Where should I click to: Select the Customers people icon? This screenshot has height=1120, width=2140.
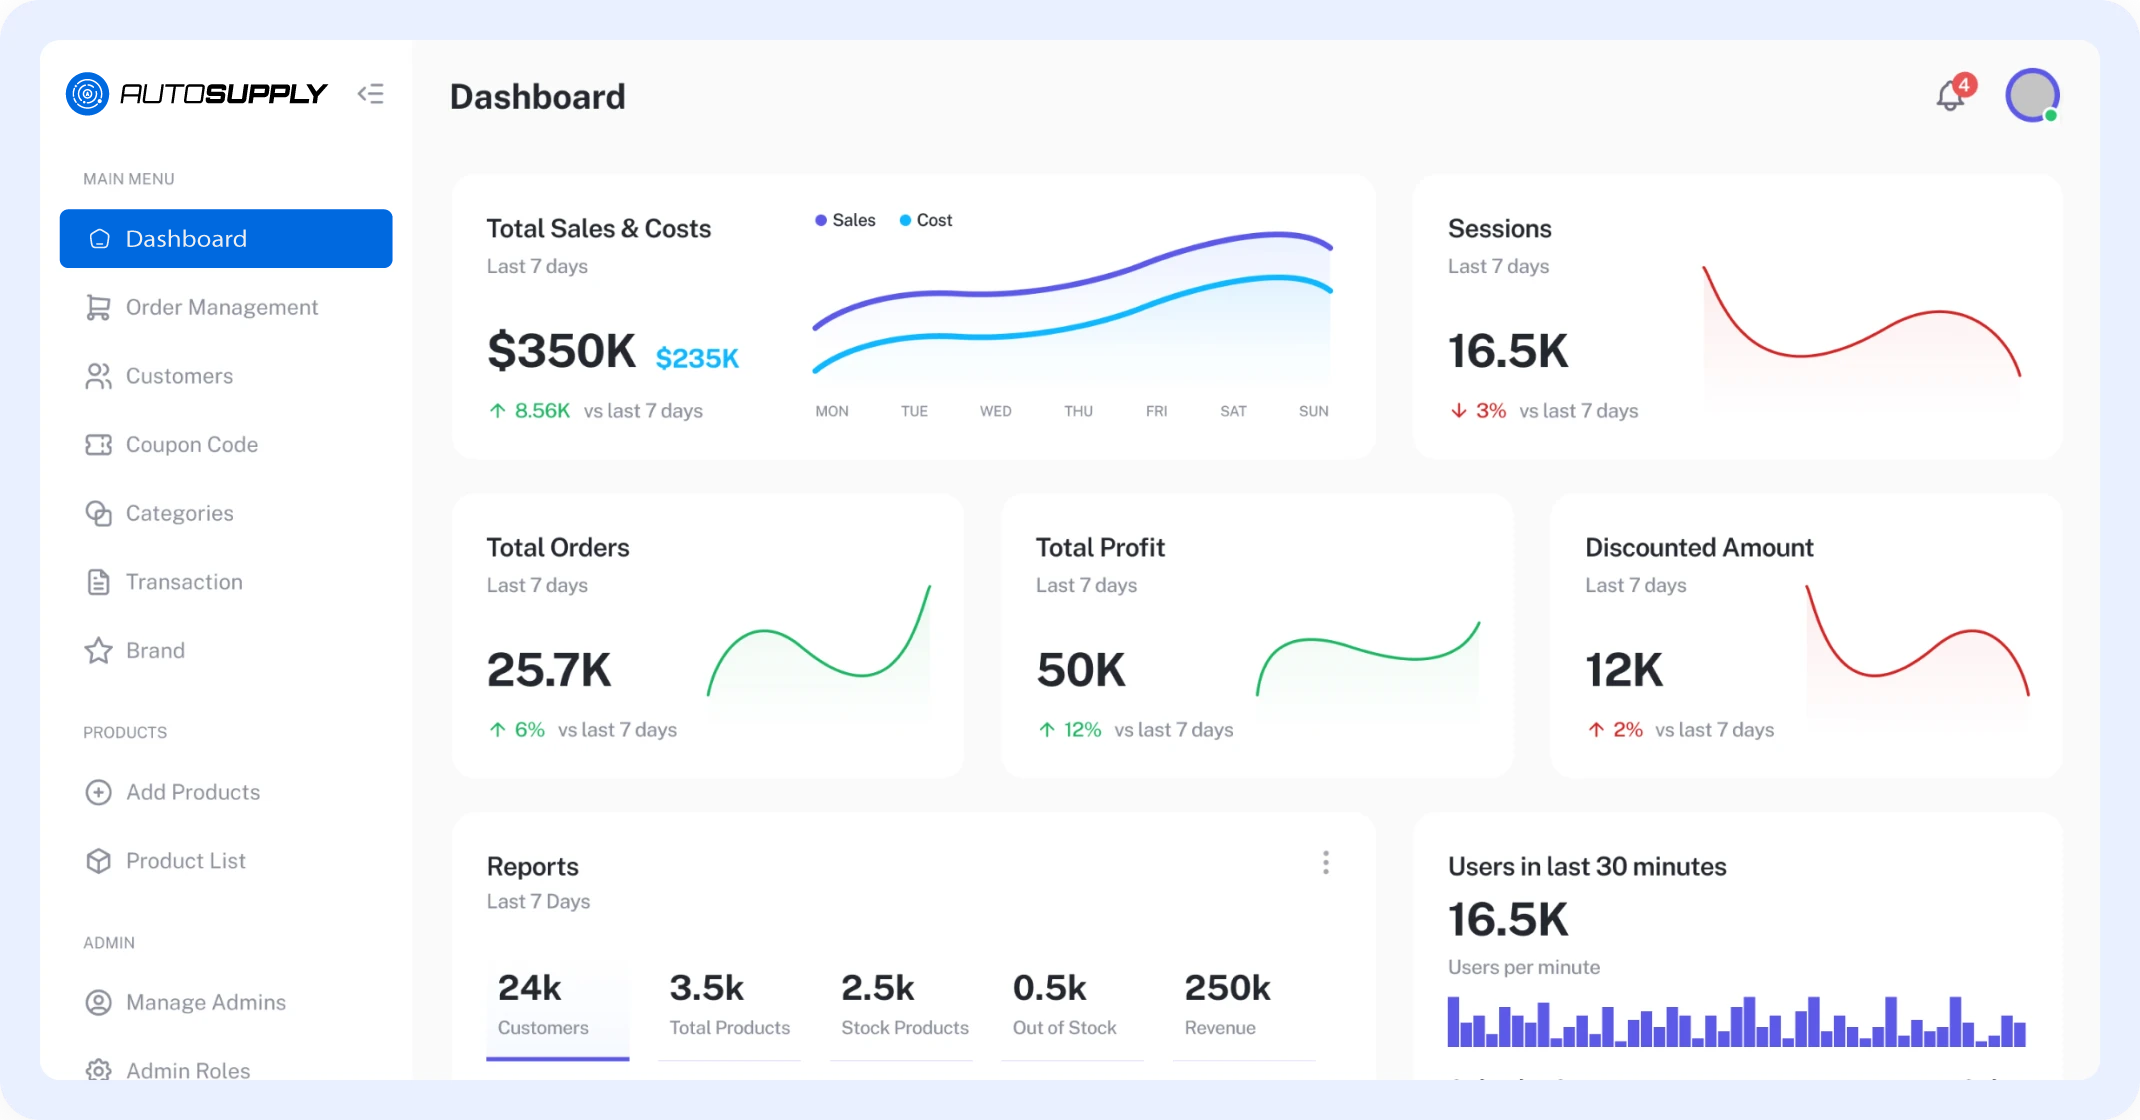[x=98, y=376]
